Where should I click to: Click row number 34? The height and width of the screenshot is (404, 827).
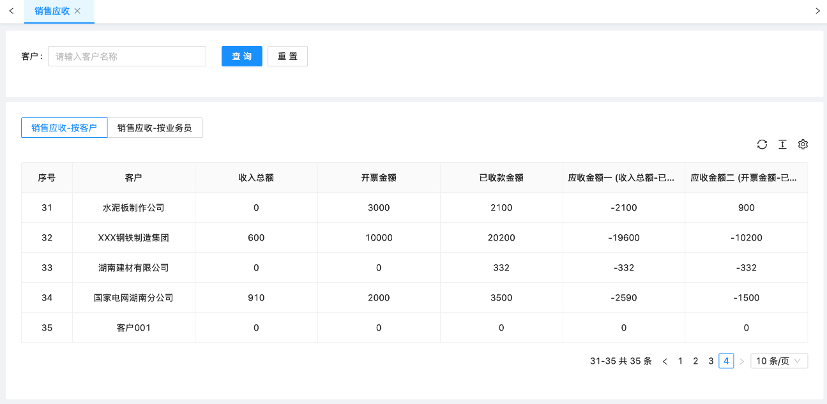point(47,298)
